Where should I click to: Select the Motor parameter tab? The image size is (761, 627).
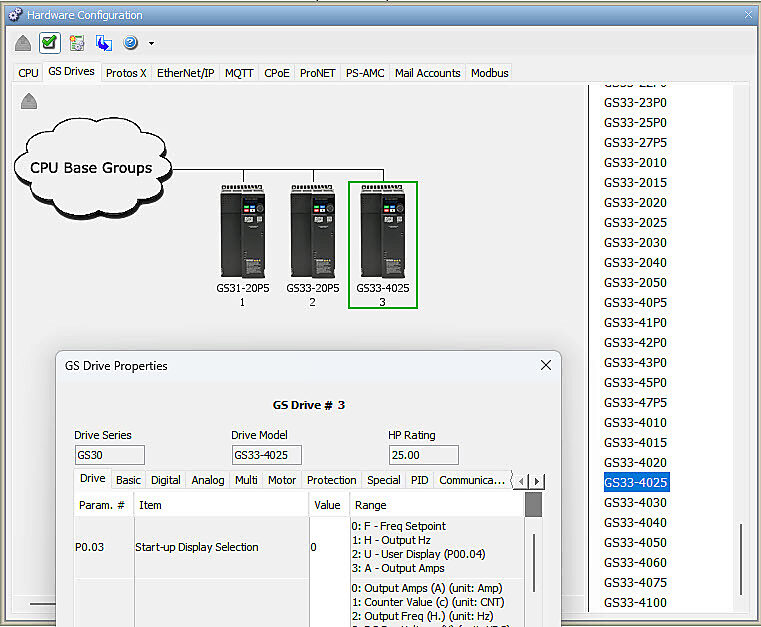pyautogui.click(x=282, y=480)
